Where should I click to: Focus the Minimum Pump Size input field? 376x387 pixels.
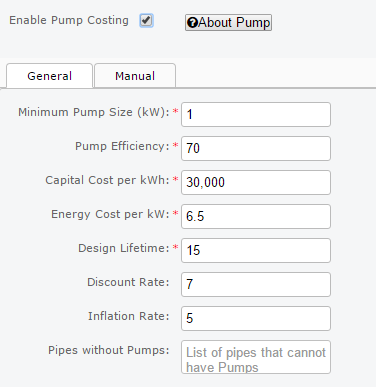click(256, 114)
